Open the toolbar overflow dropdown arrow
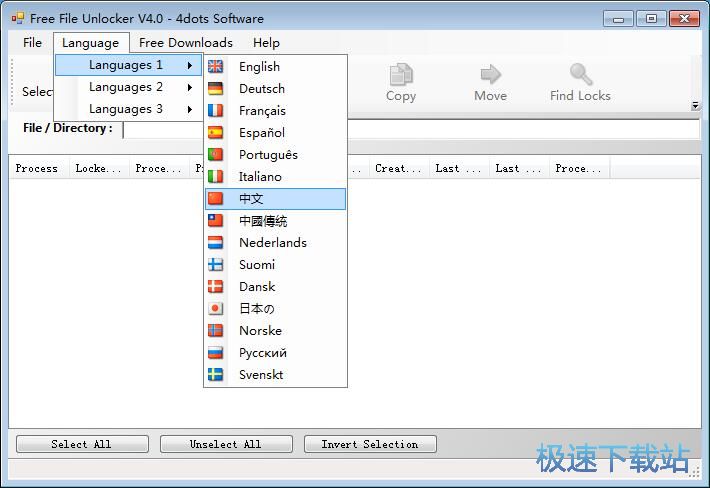The image size is (710, 488). tap(695, 106)
